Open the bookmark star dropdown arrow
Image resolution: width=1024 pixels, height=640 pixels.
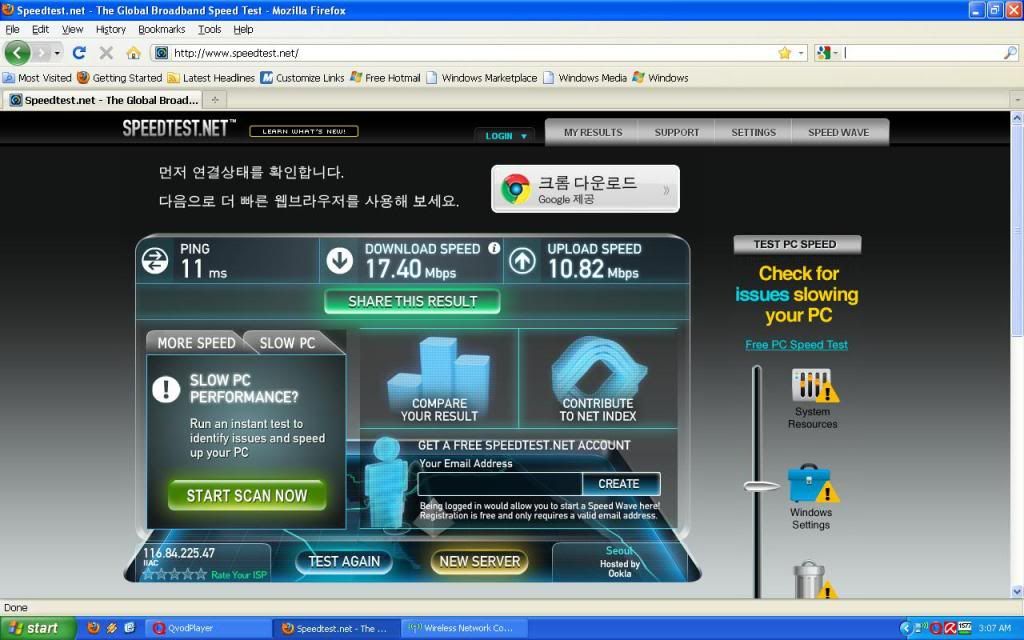801,53
